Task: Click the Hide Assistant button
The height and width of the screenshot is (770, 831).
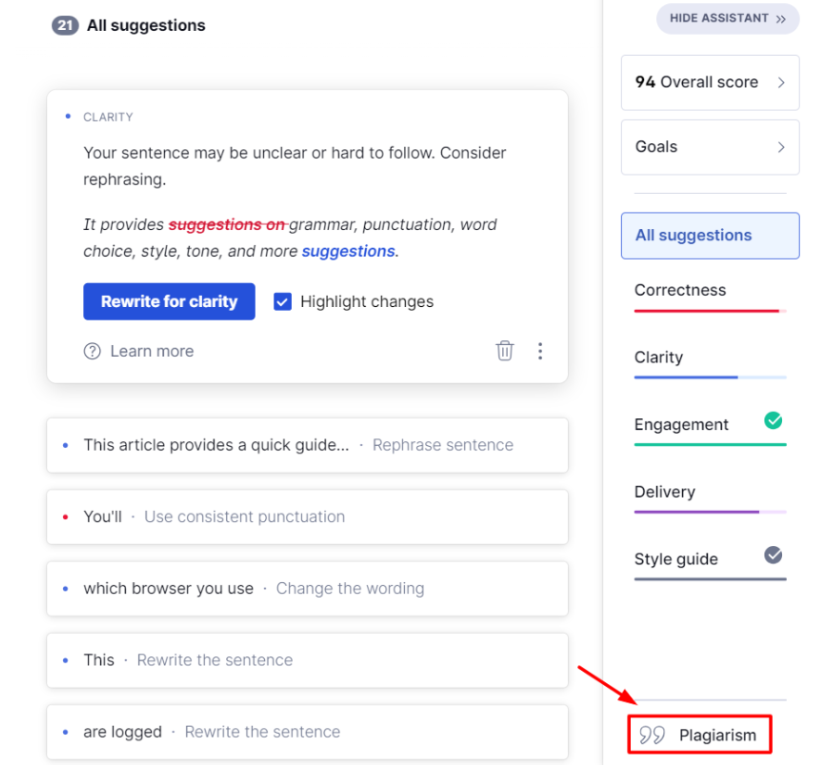Action: (728, 19)
